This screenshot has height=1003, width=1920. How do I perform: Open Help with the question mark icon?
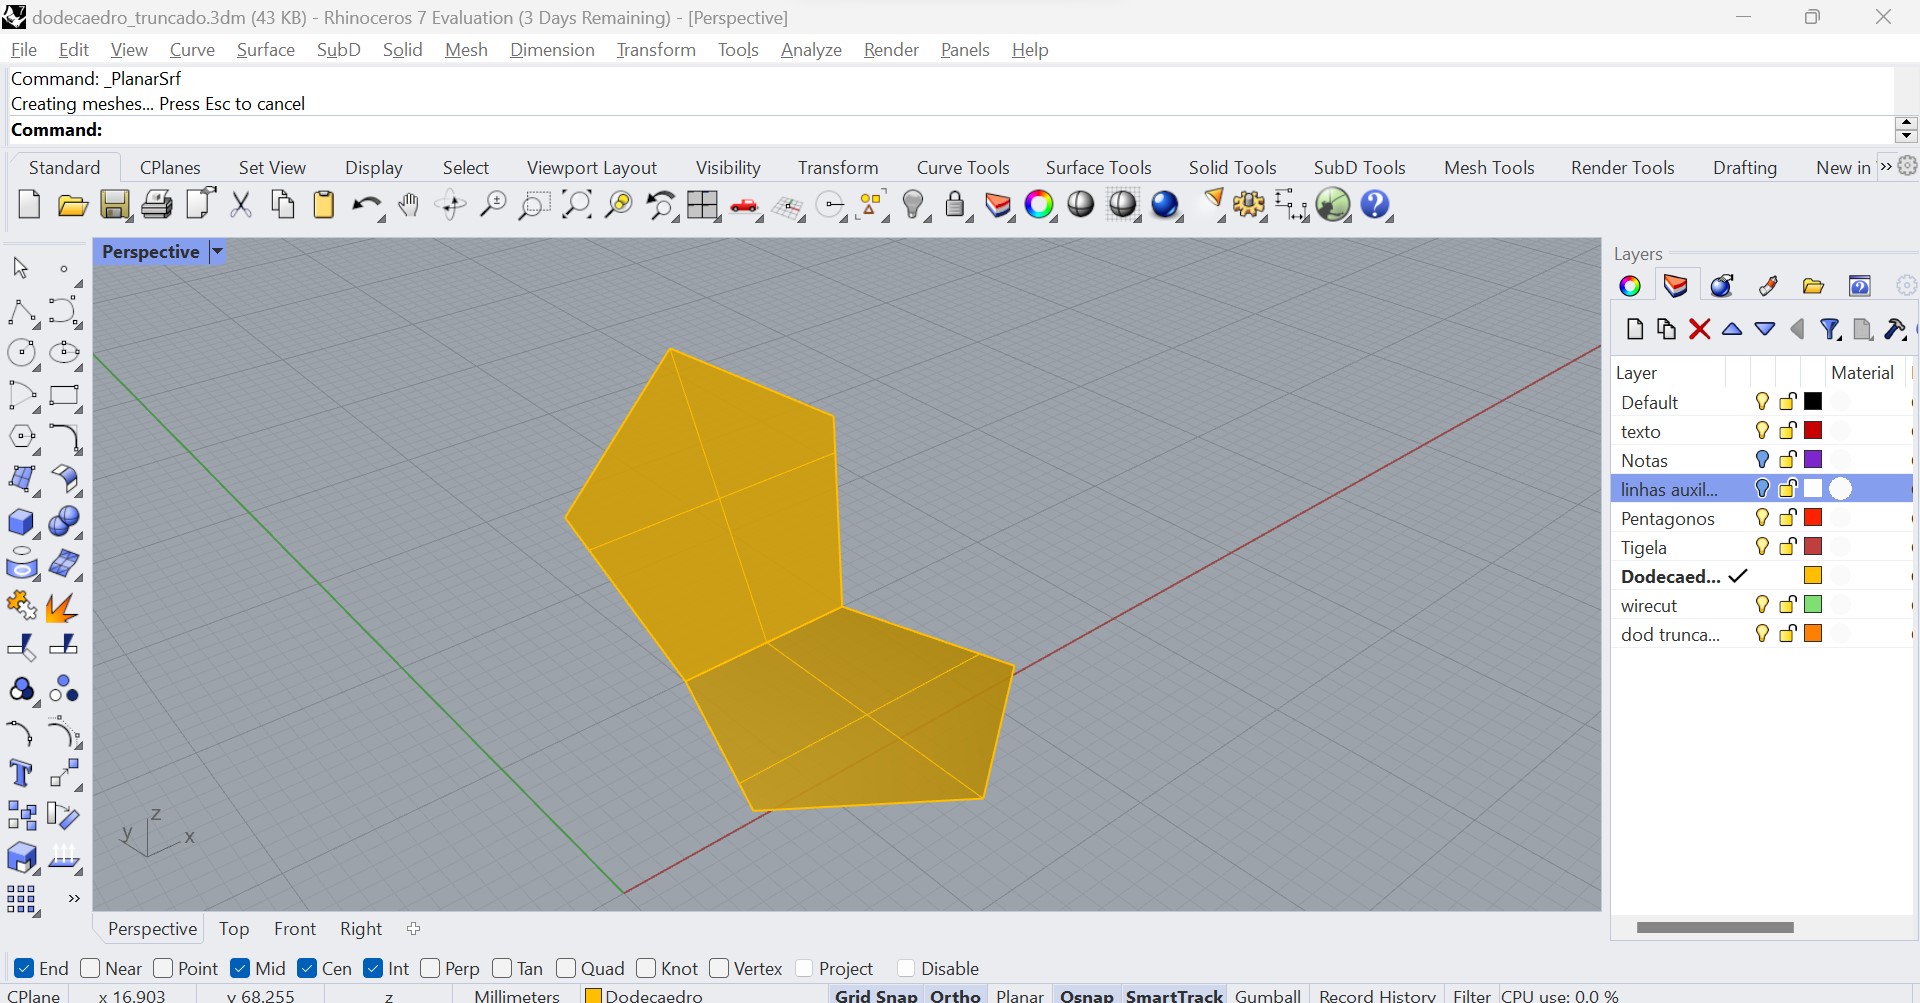point(1376,205)
